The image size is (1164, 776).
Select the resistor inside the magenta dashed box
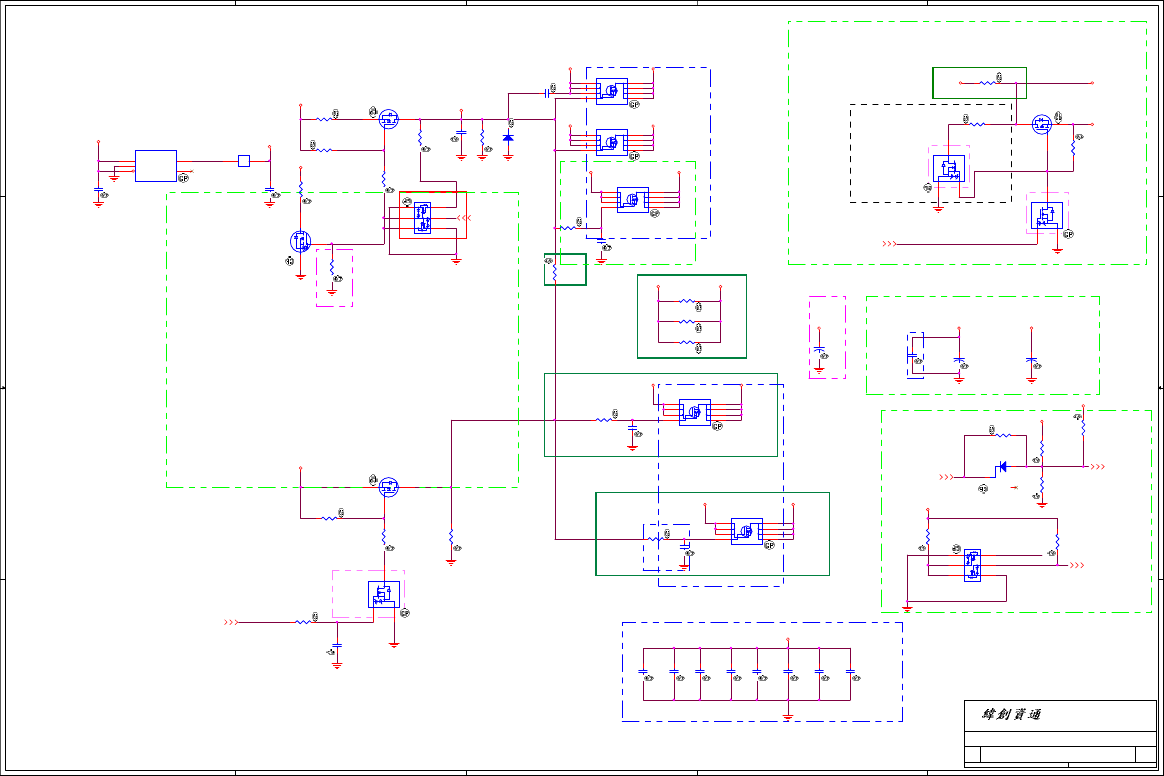[x=332, y=267]
